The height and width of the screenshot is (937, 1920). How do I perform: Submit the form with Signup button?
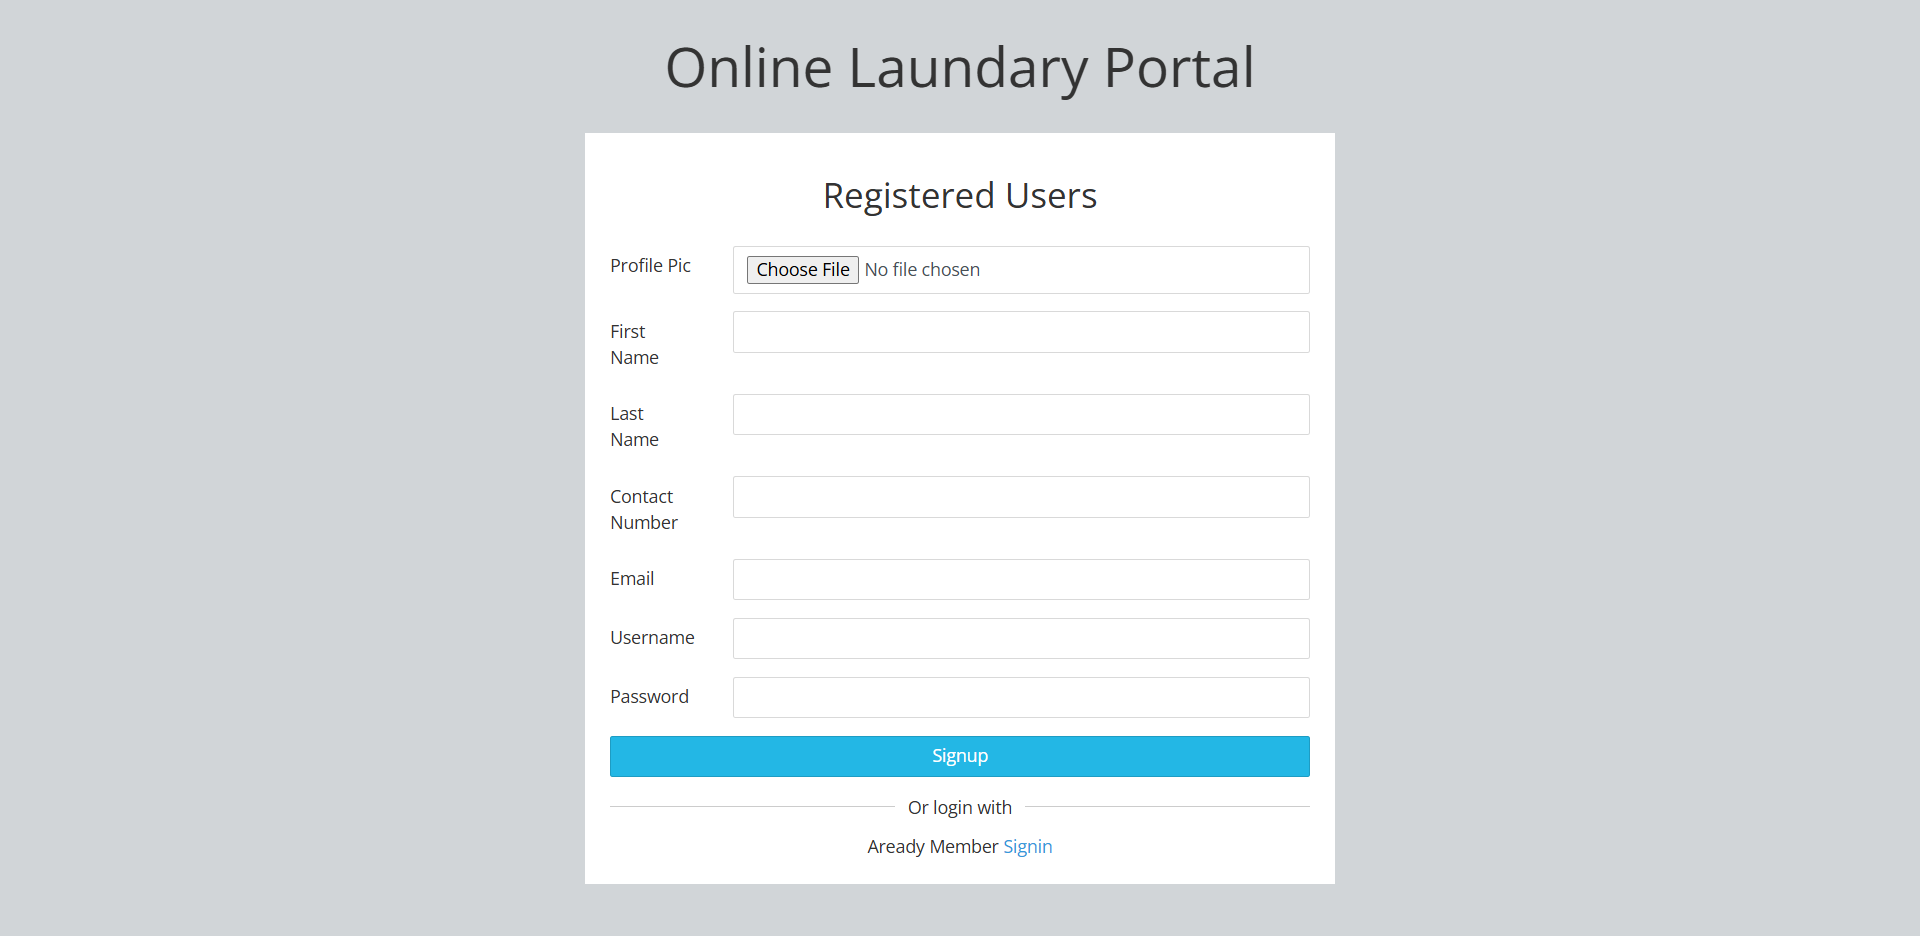pyautogui.click(x=960, y=756)
